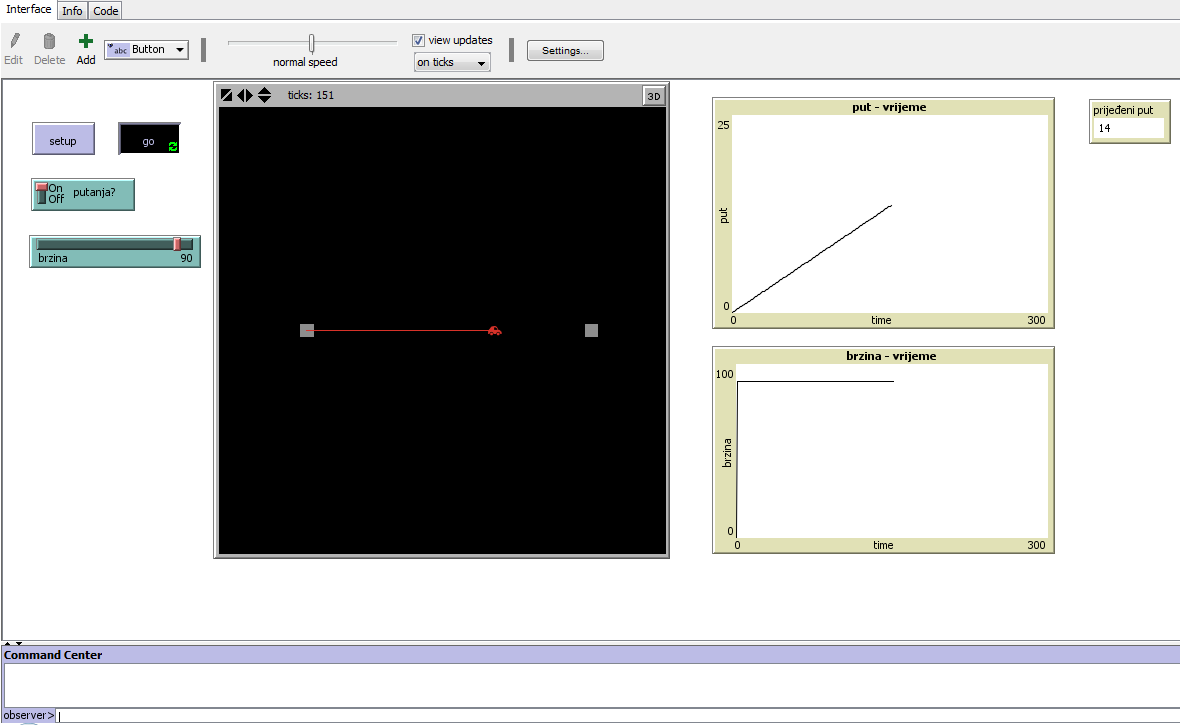The image size is (1180, 725).
Task: Toggle the view updates checkbox
Action: 419,41
